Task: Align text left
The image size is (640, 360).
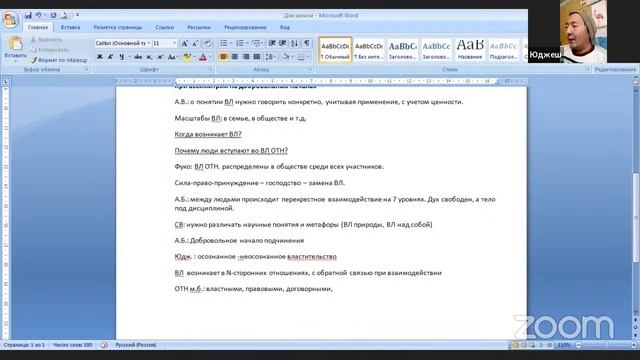Action: point(224,57)
